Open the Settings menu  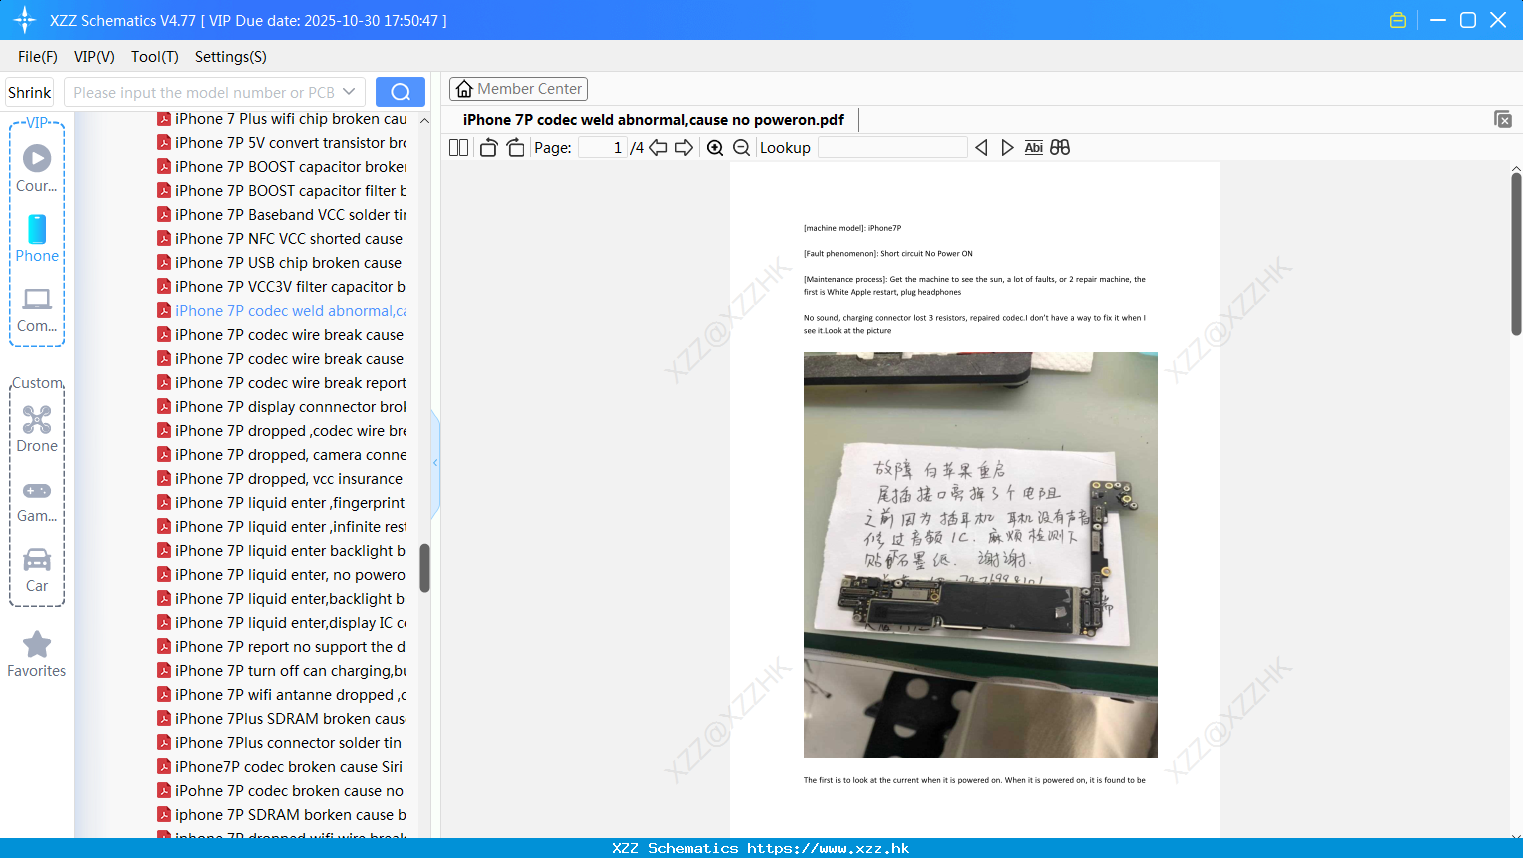pyautogui.click(x=231, y=57)
